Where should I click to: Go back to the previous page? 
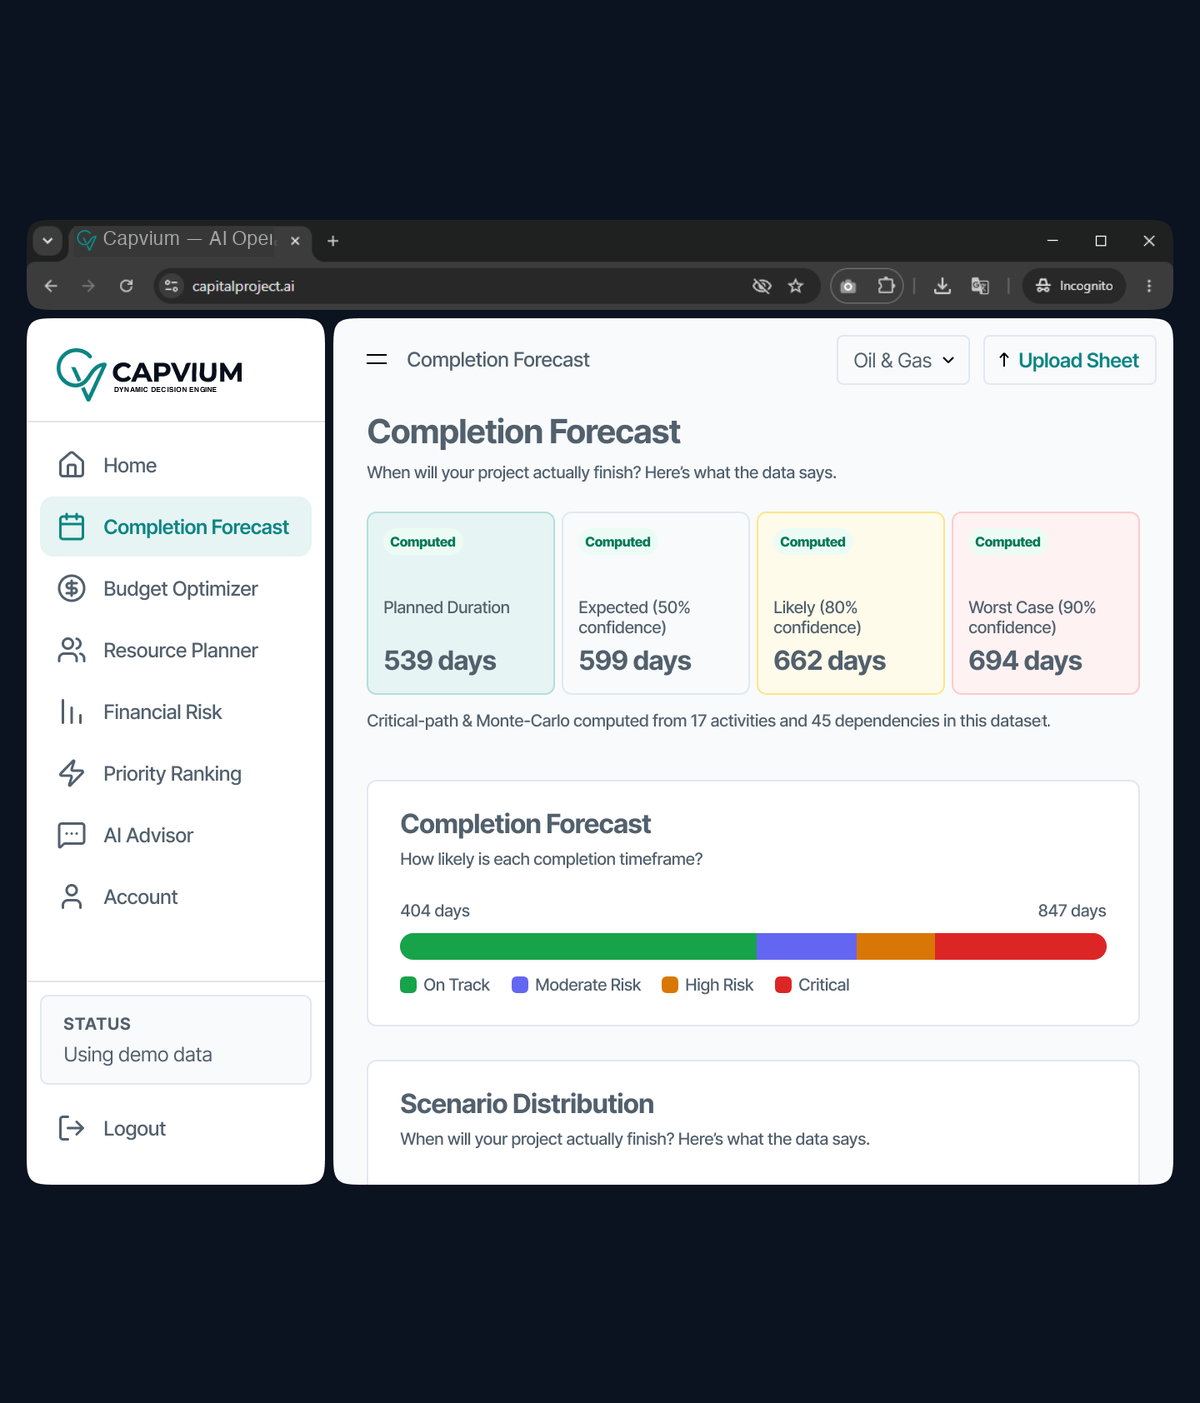(51, 286)
